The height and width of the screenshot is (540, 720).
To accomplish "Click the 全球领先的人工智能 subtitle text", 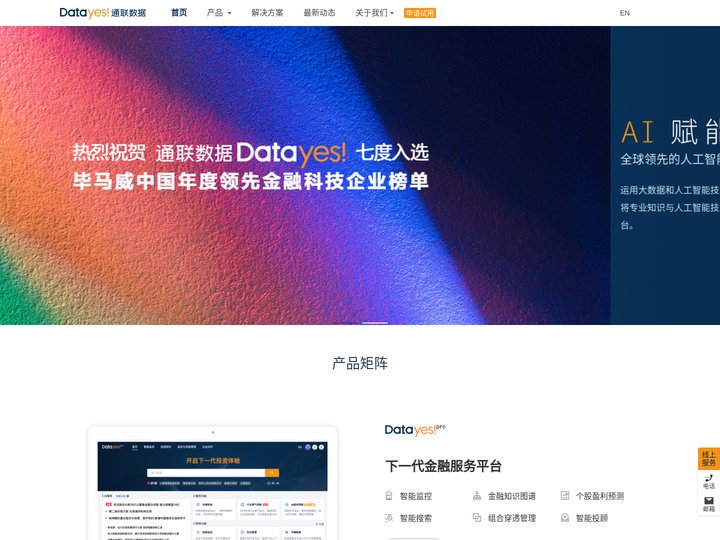I will [670, 159].
